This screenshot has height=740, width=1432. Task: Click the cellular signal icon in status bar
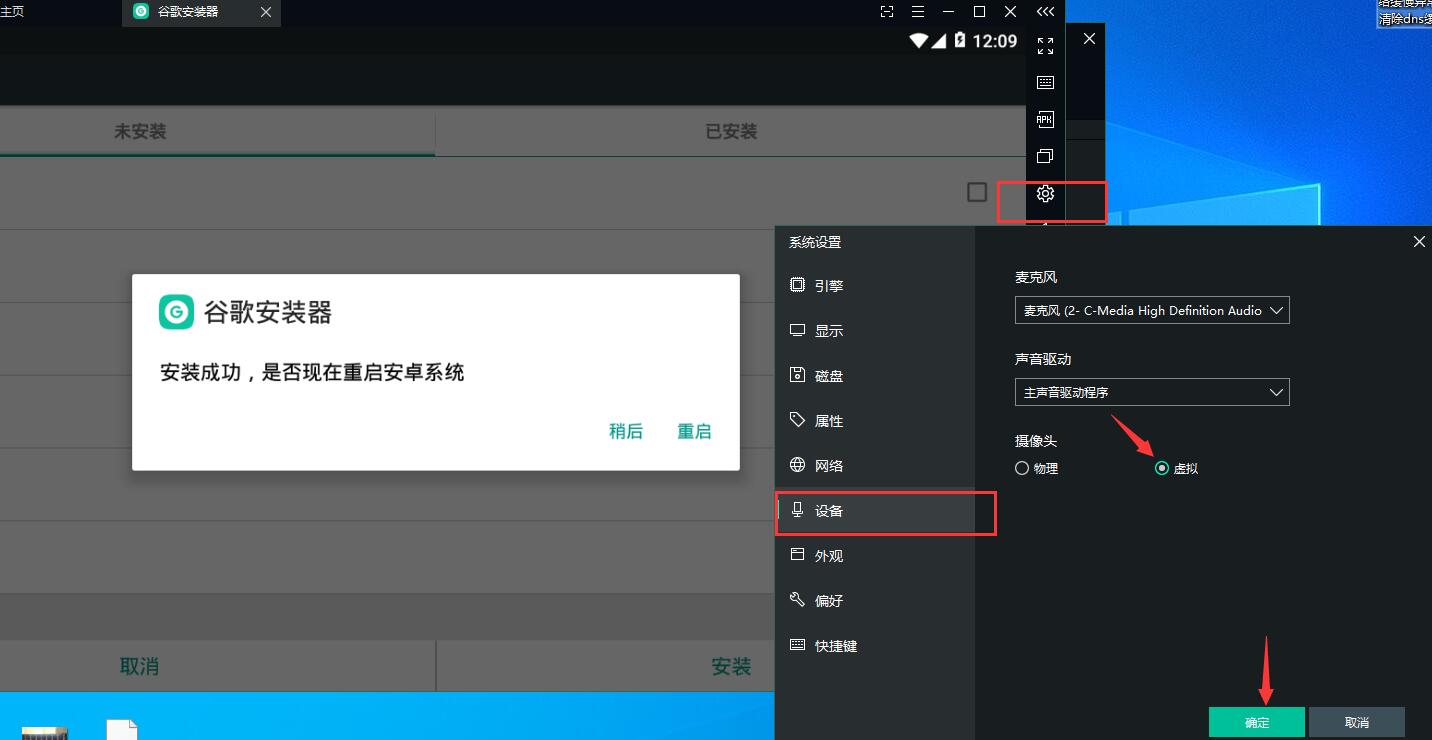pos(940,41)
